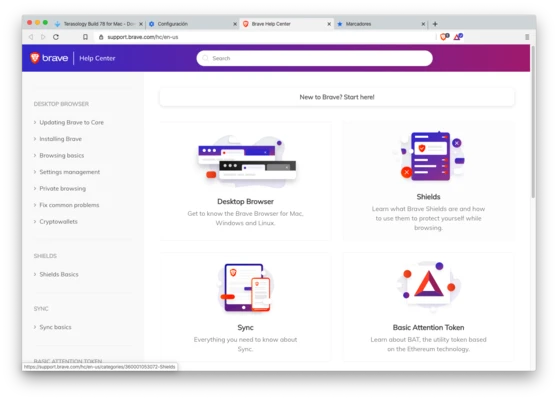Open Browsing basics sidebar link
Viewport: 558px width, 400px height.
click(x=62, y=156)
